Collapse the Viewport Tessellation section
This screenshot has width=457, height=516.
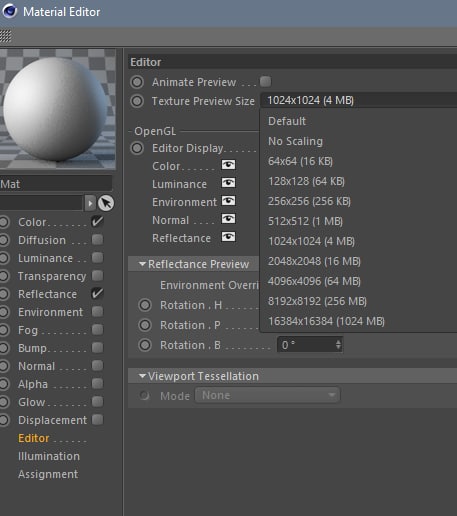coord(142,376)
